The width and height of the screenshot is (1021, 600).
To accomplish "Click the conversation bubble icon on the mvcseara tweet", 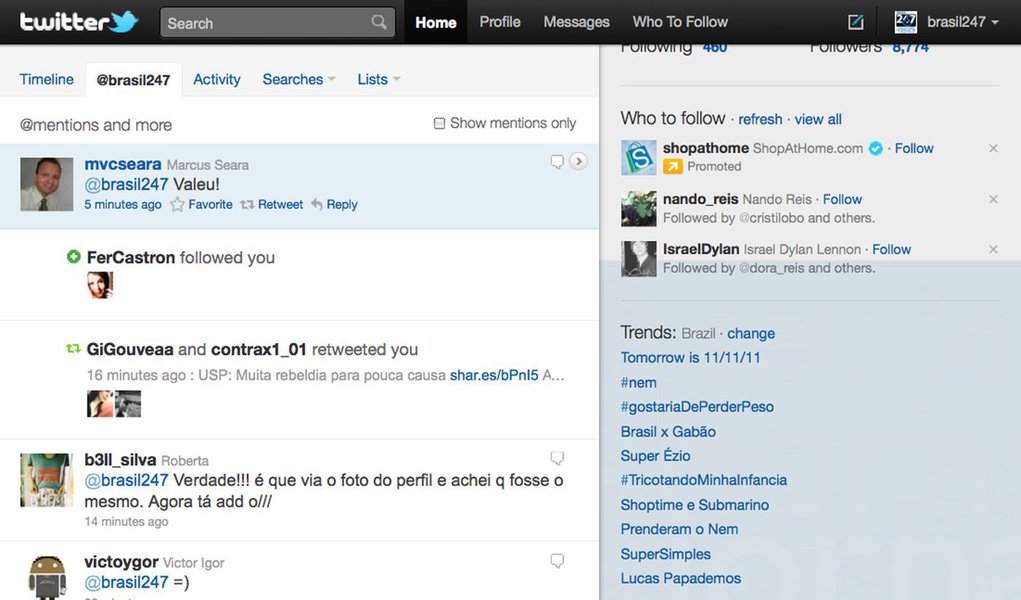I will pyautogui.click(x=557, y=162).
